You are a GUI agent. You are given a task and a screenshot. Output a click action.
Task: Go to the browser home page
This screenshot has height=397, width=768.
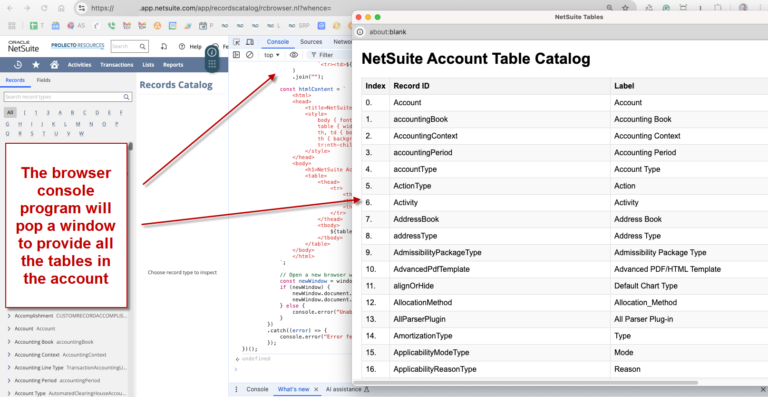pyautogui.click(x=61, y=8)
